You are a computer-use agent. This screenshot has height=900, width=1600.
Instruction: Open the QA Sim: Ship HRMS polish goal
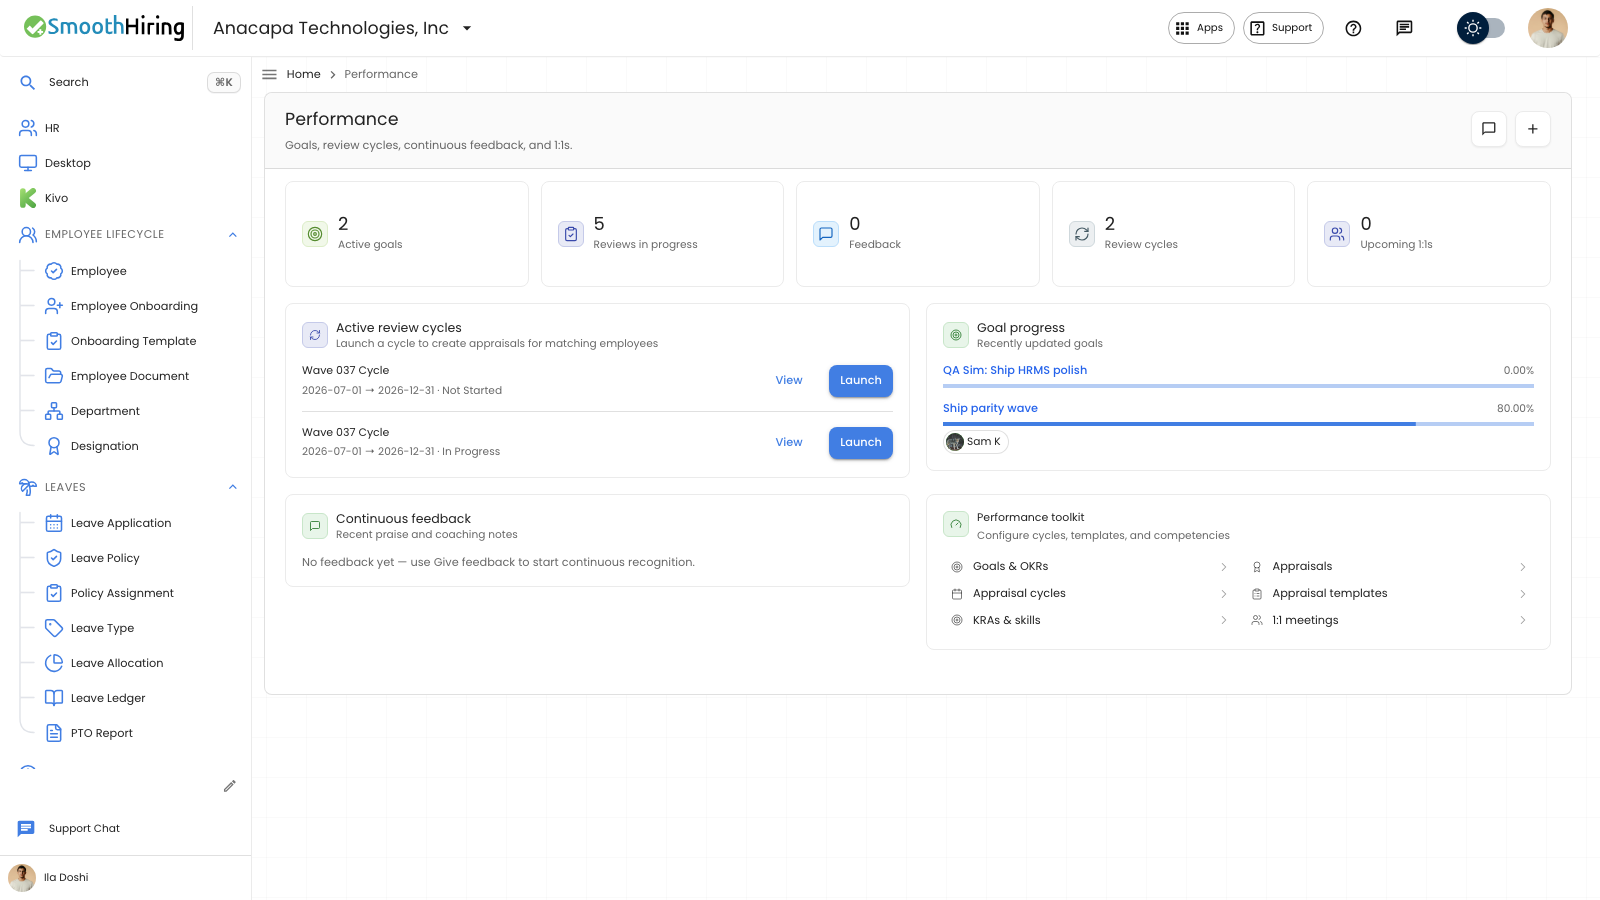coord(1015,370)
